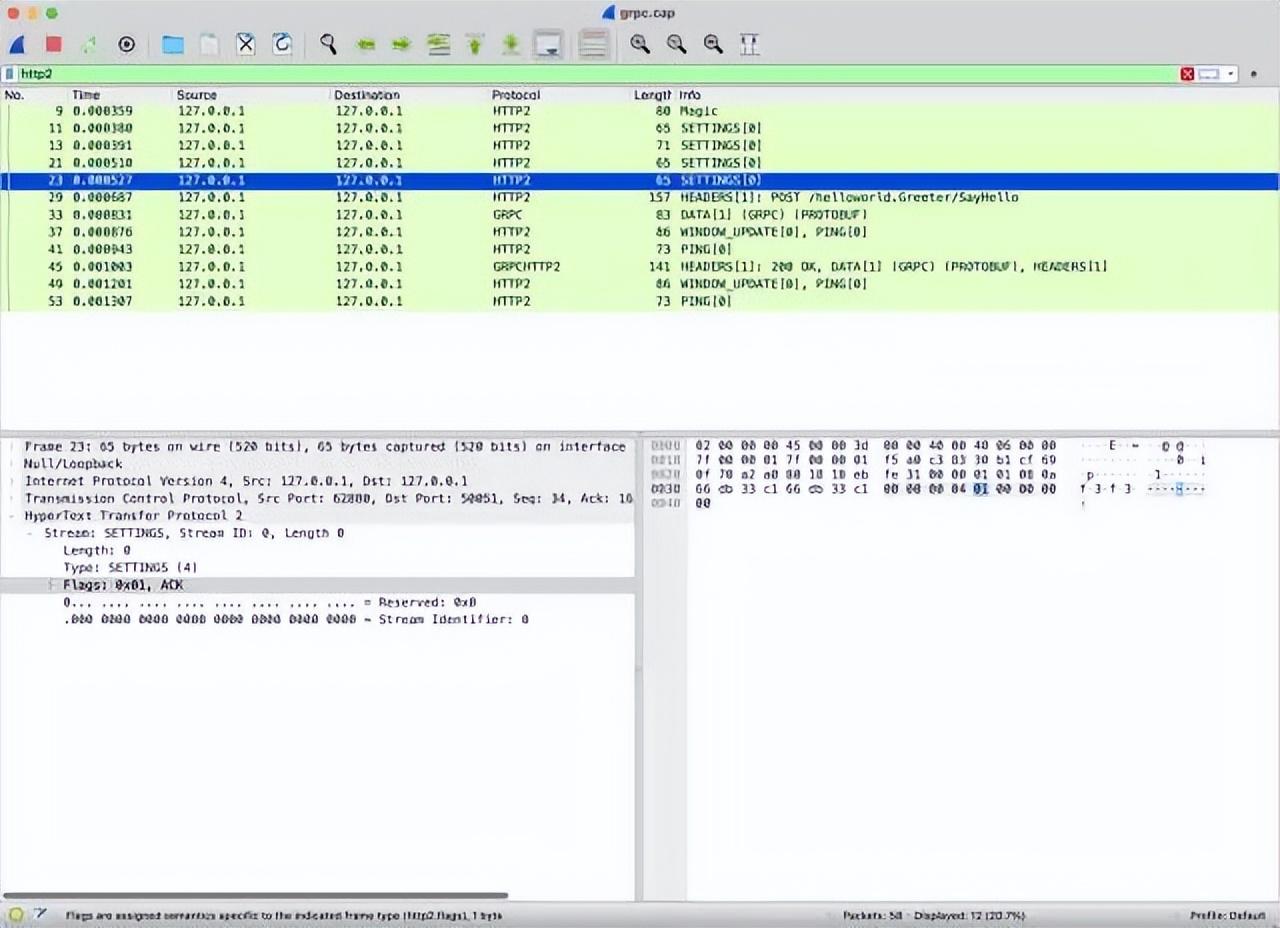Open display filter bookmarks
Screen dimensions: 1280x928
pos(10,74)
